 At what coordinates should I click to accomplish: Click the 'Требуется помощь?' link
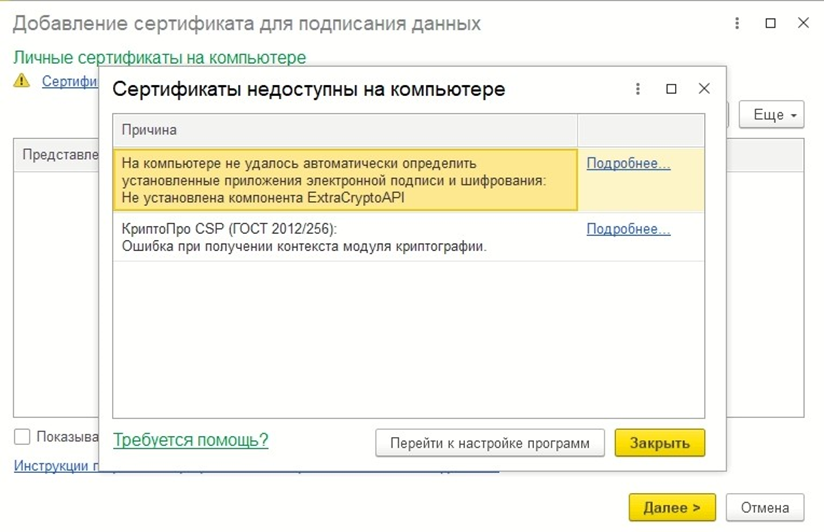pos(191,439)
